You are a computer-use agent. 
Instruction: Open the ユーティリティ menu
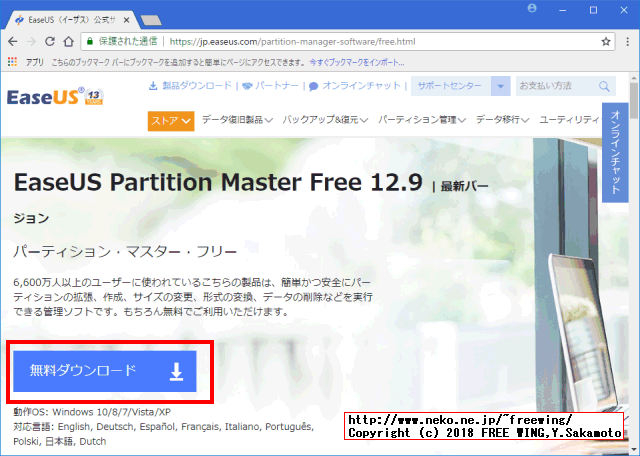570,120
